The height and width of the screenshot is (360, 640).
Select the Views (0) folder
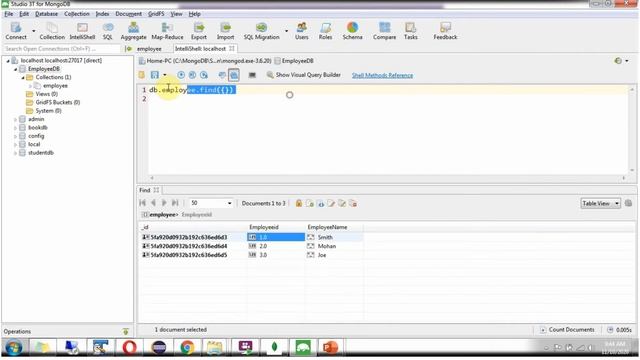[47, 94]
